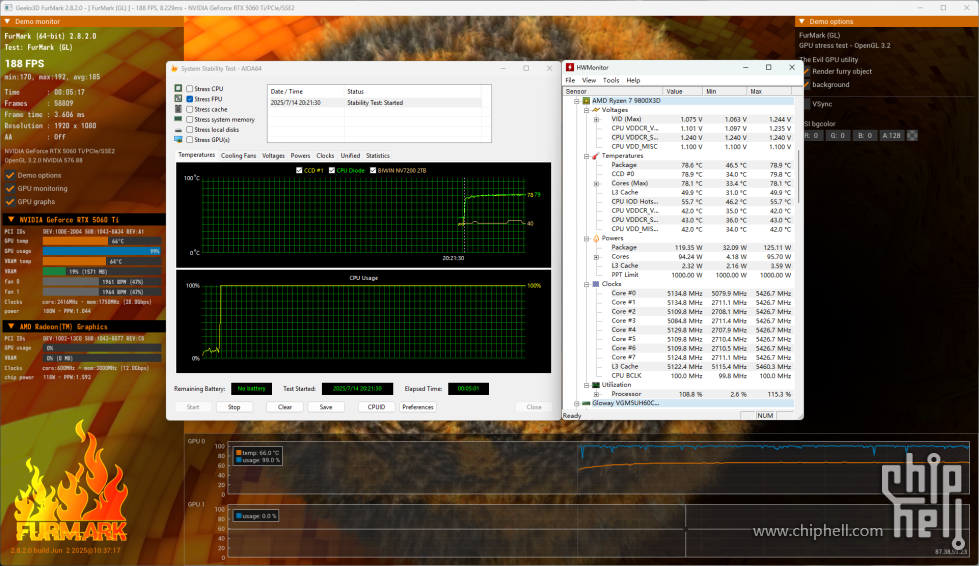
Task: Expand the Cores (Max) temperature node
Action: (596, 183)
